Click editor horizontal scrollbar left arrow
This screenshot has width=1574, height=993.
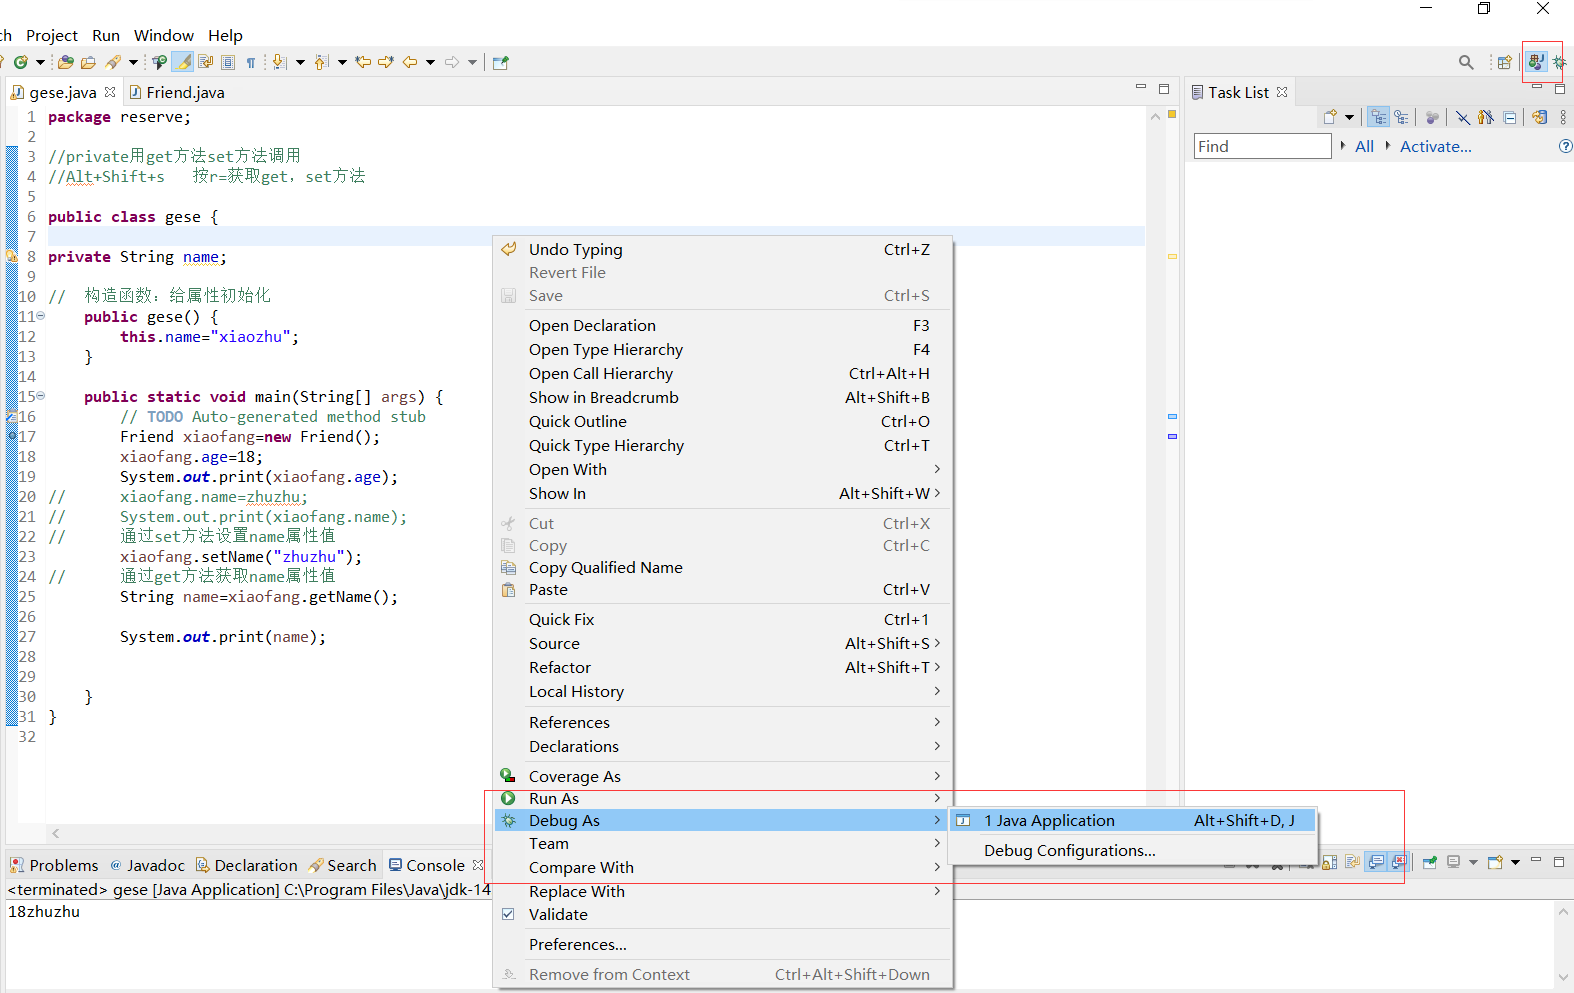(x=56, y=833)
